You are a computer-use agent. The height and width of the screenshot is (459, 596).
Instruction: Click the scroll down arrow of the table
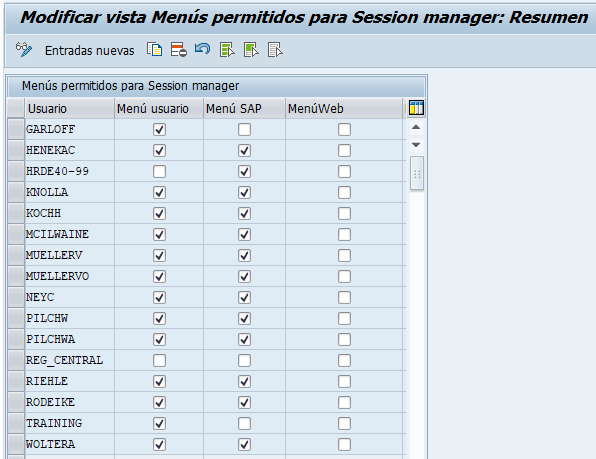tap(416, 145)
